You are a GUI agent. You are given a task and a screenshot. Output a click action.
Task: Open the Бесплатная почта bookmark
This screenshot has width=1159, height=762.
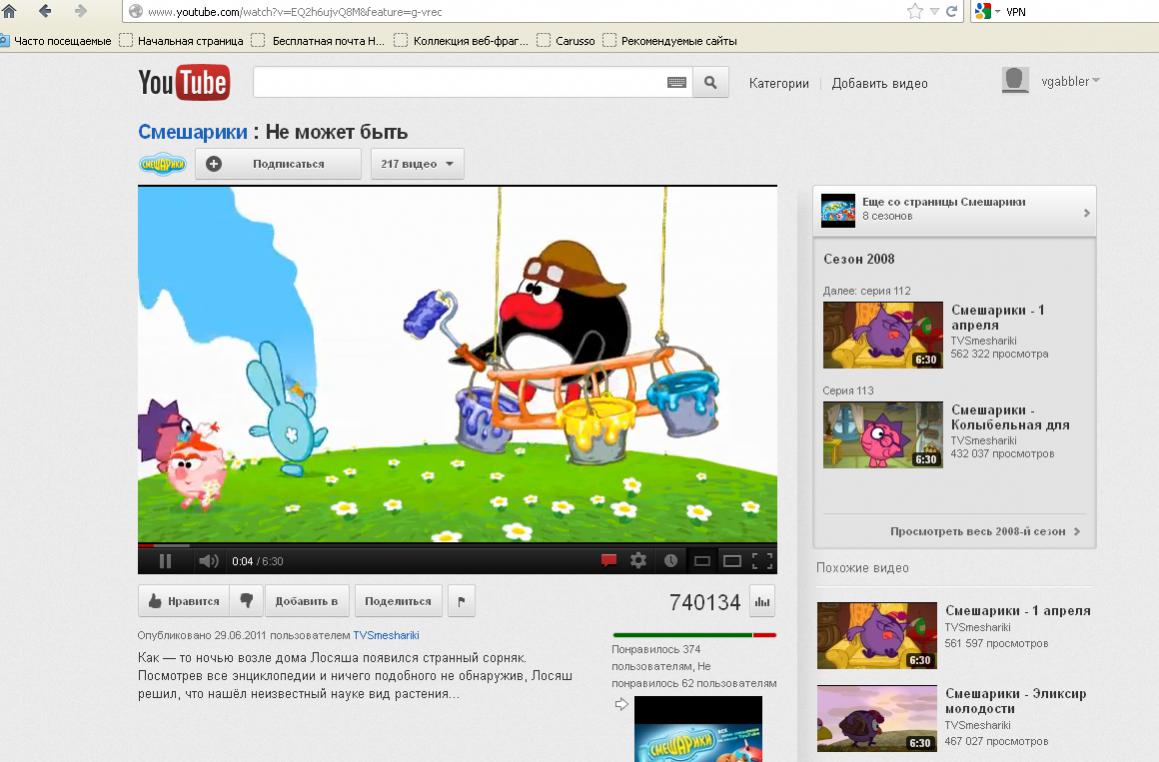pos(319,41)
